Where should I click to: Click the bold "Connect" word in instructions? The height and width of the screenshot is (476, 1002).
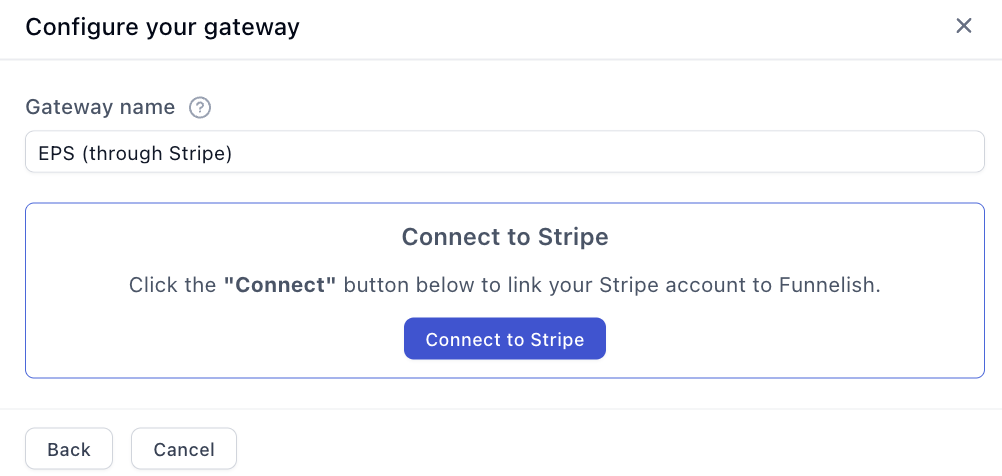point(281,285)
